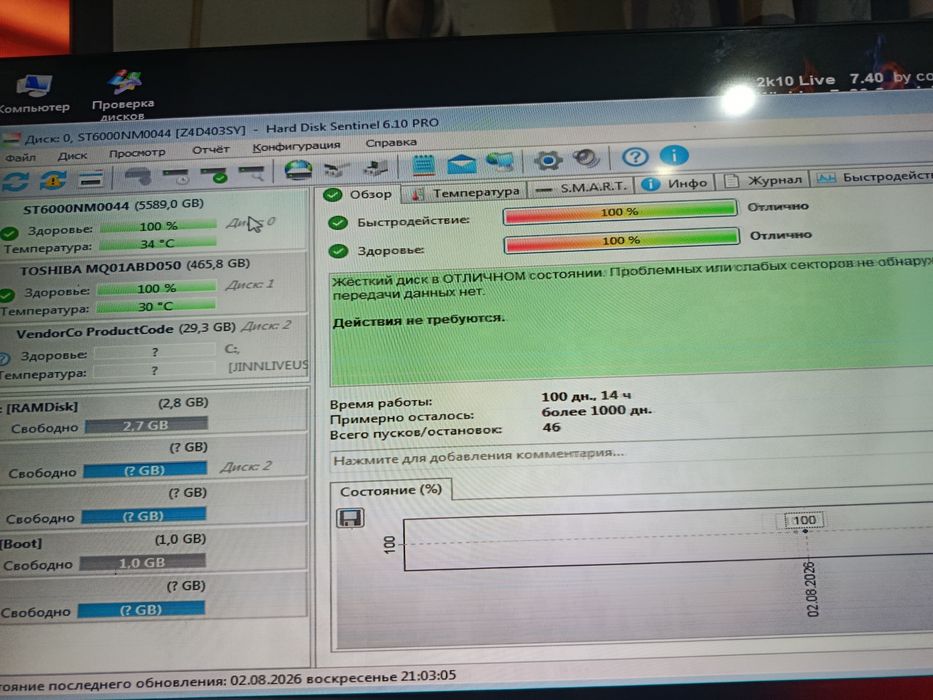The width and height of the screenshot is (933, 700).
Task: Switch to the Обзор tab
Action: click(359, 194)
